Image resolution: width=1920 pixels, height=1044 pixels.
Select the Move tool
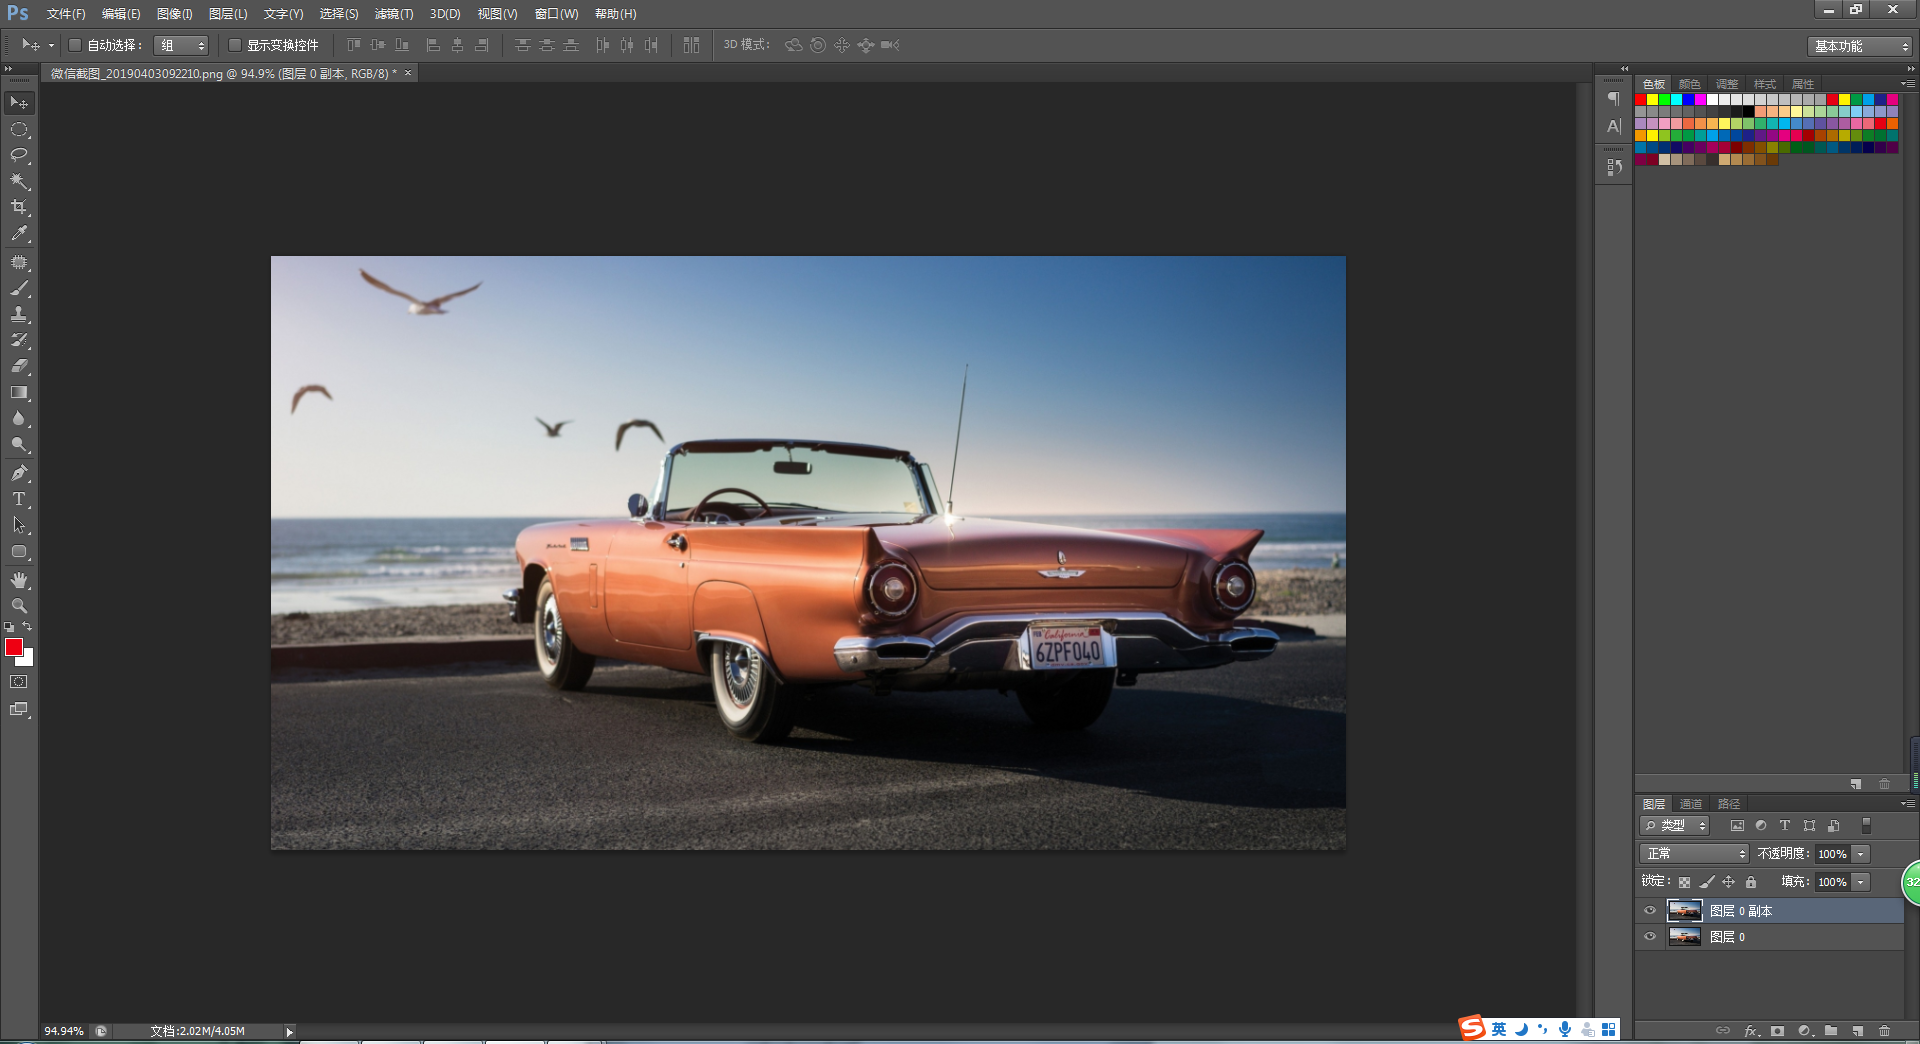tap(19, 103)
